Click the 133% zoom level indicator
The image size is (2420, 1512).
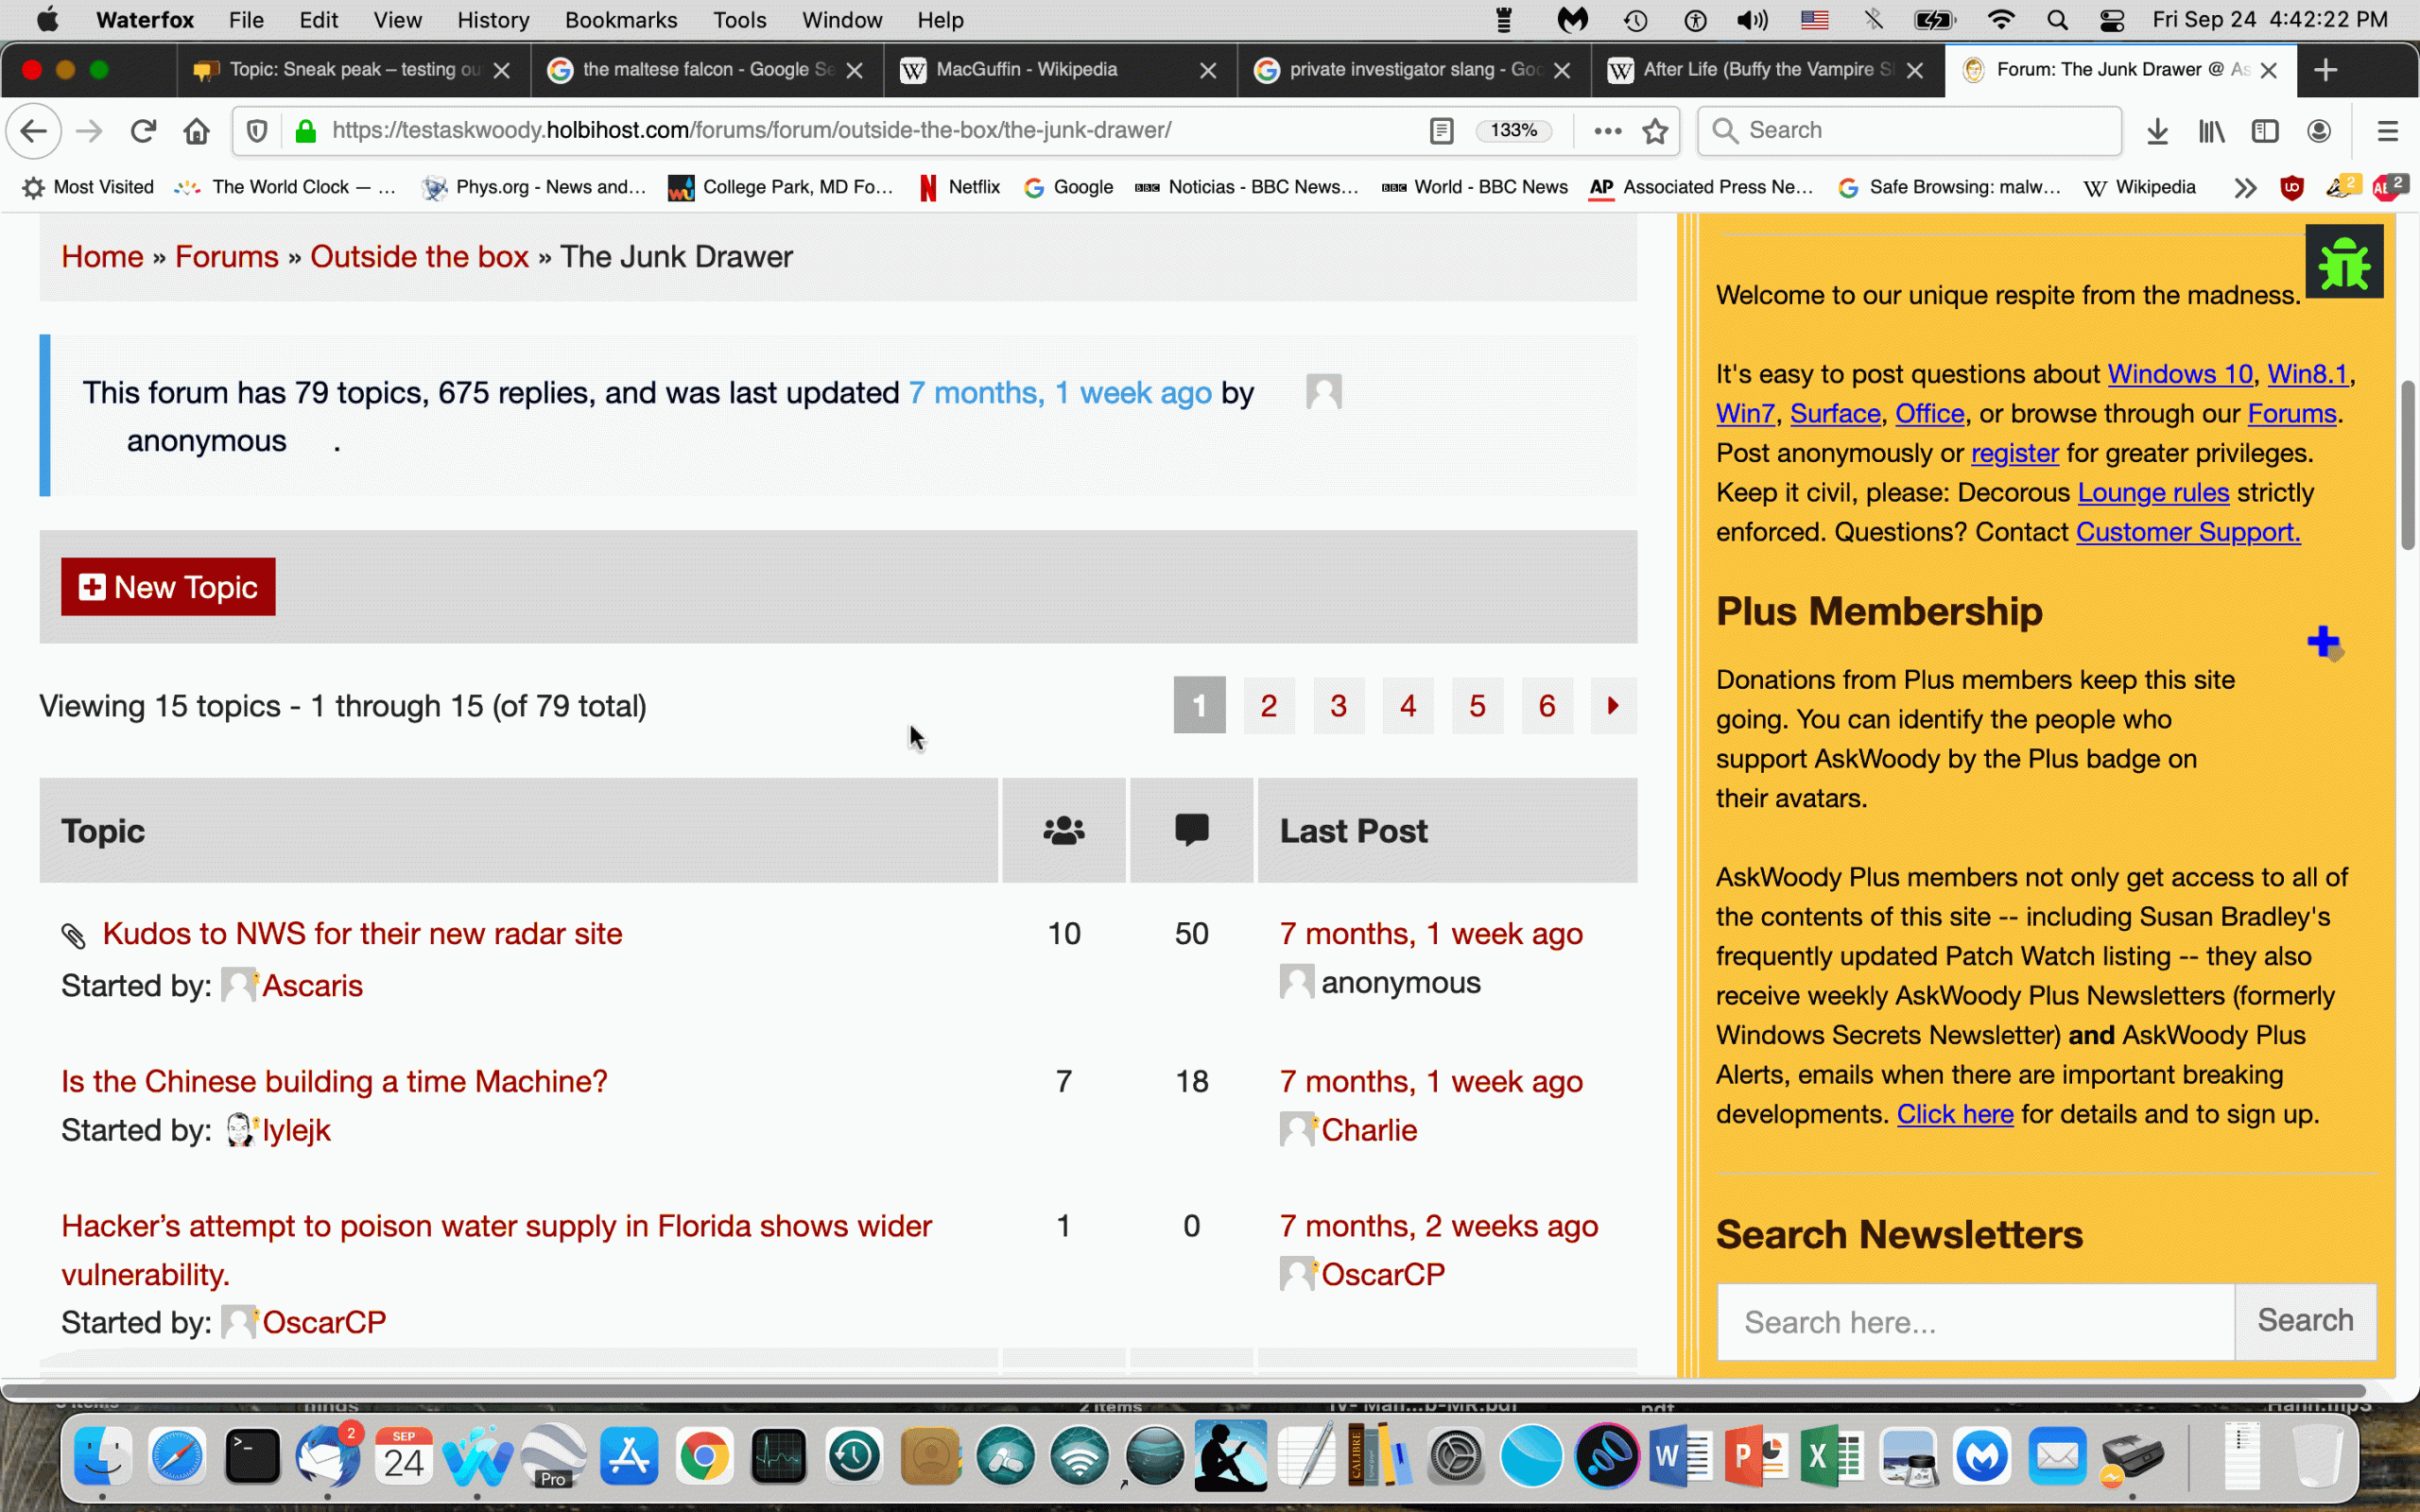click(1513, 131)
